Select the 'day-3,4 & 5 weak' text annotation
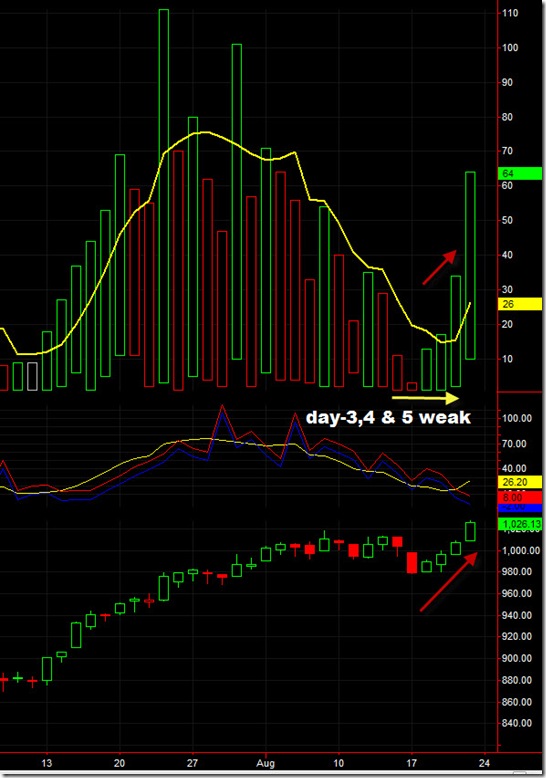The image size is (546, 778). [x=388, y=417]
